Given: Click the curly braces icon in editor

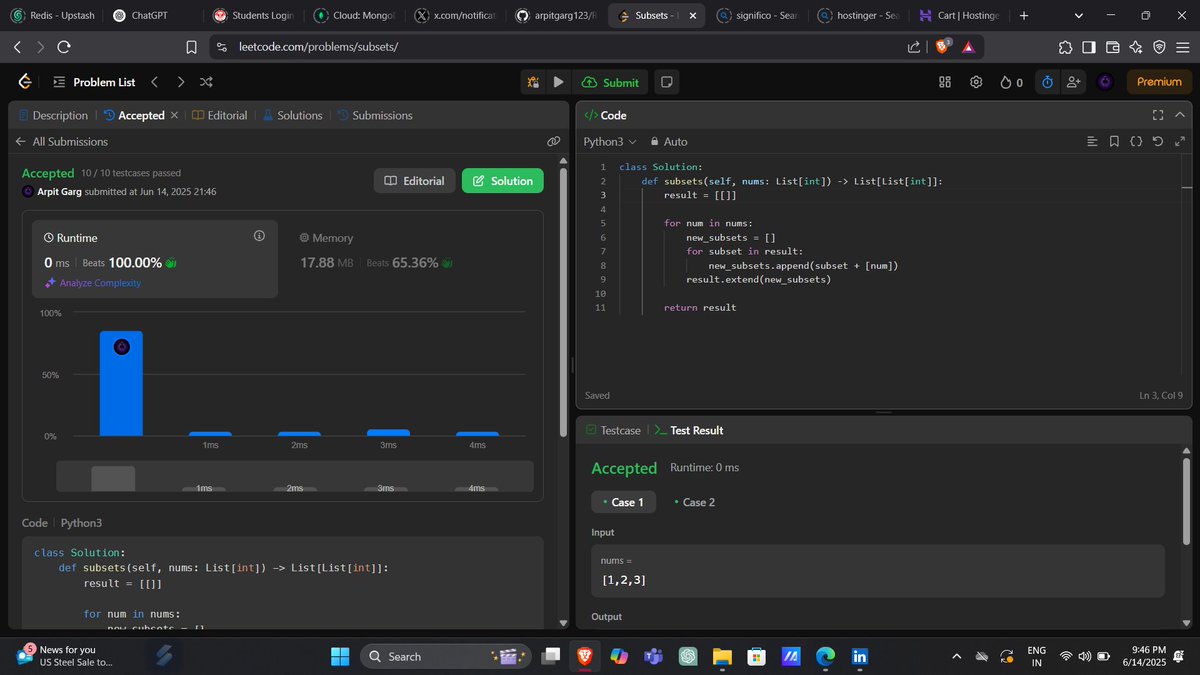Looking at the screenshot, I should pos(1136,142).
